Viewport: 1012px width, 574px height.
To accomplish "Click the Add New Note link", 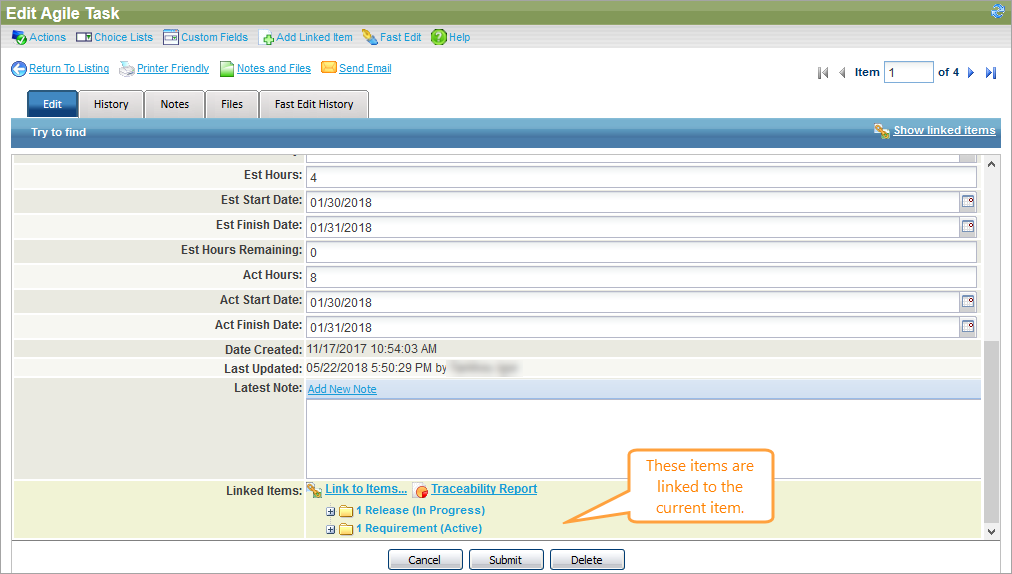I will [x=342, y=389].
